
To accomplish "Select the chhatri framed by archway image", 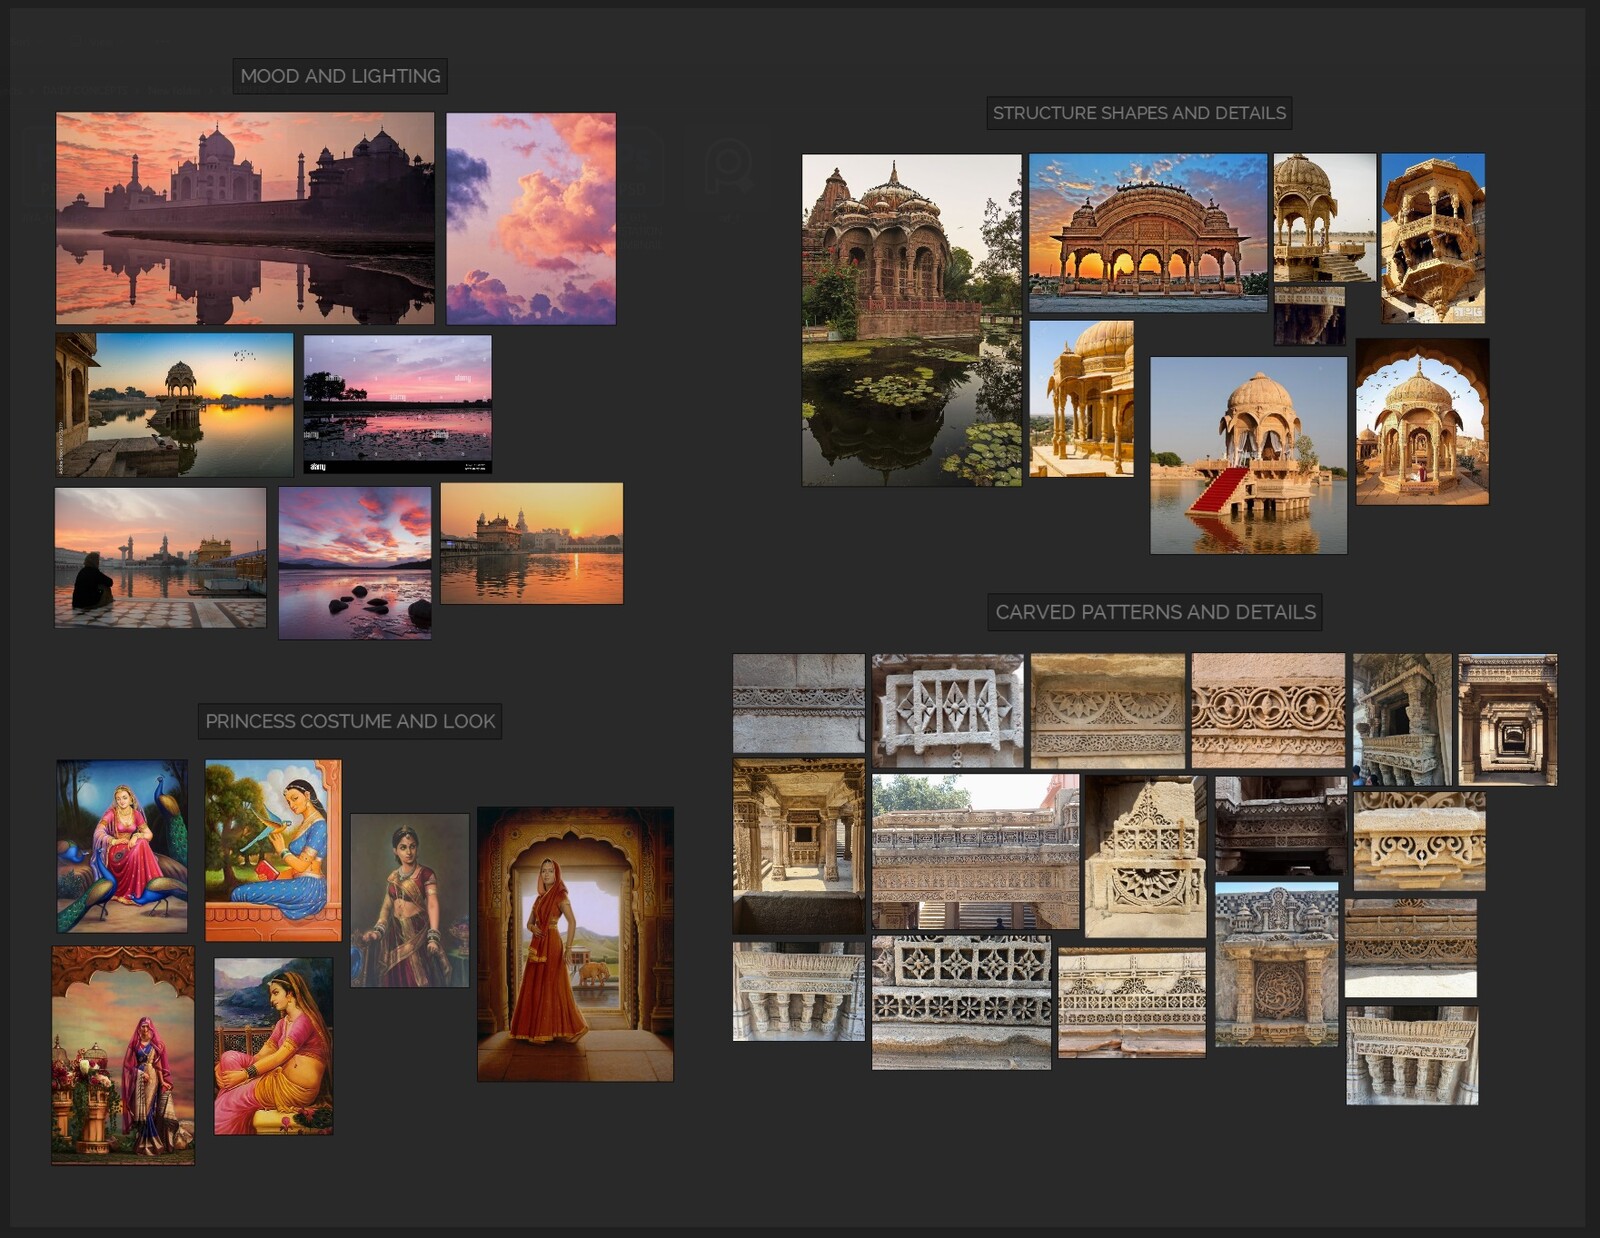I will pos(1422,422).
